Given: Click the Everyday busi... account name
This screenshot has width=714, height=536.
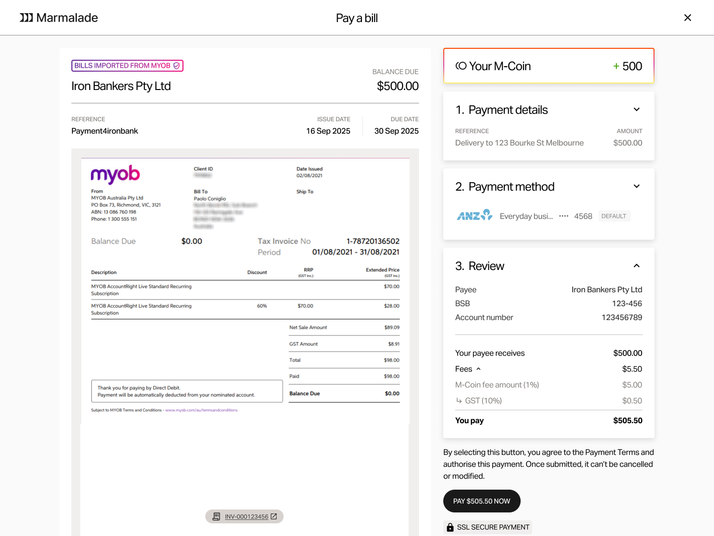Looking at the screenshot, I should [526, 216].
